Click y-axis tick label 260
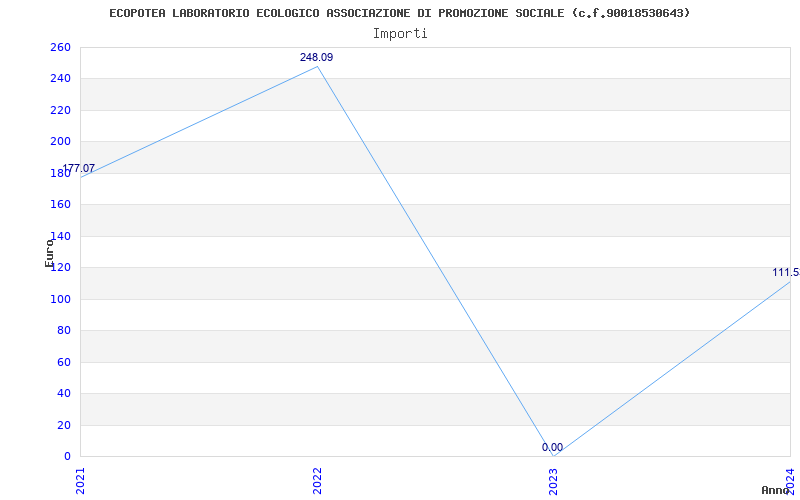The image size is (800, 500). click(x=60, y=47)
